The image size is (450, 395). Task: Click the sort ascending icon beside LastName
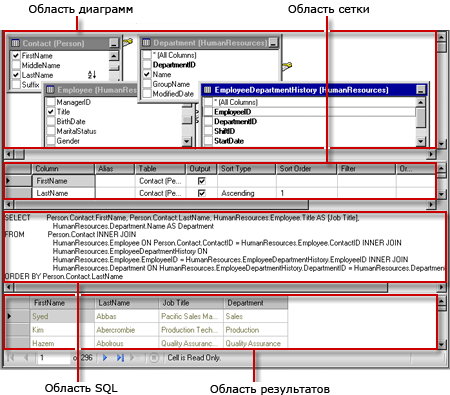[92, 75]
